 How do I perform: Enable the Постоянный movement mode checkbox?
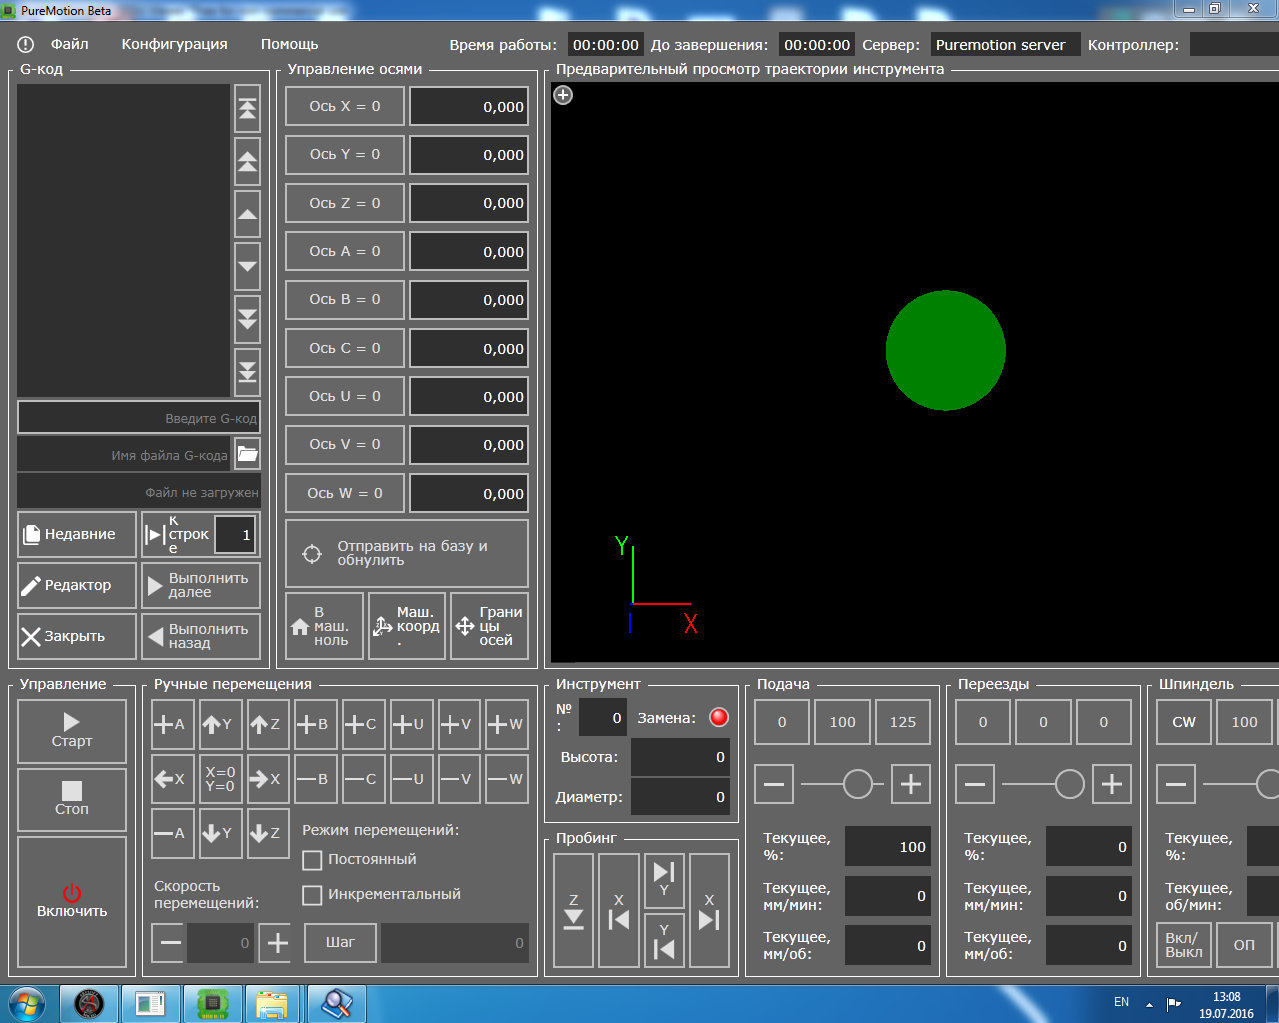coord(312,860)
